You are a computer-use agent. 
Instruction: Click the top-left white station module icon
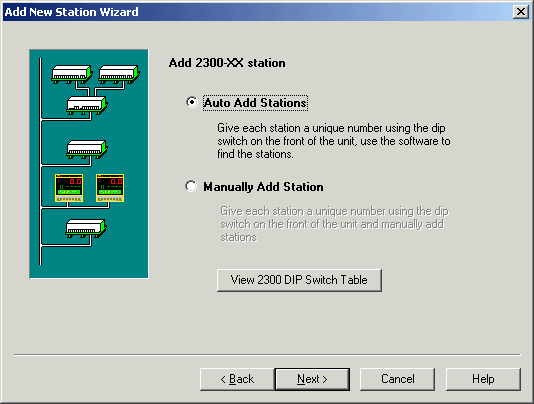(72, 74)
